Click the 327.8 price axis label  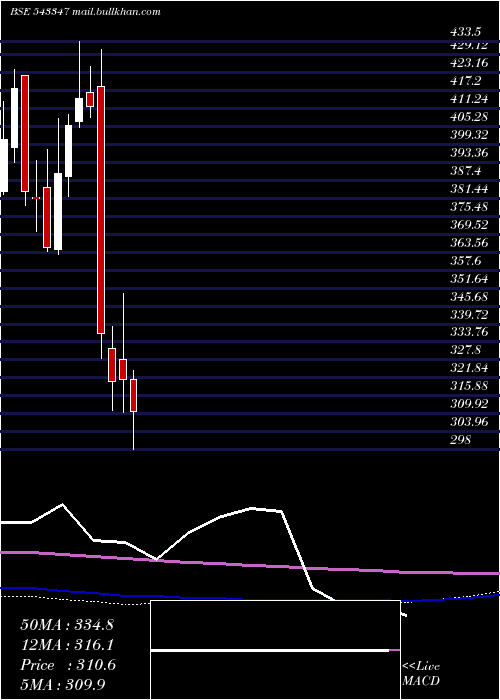466,350
